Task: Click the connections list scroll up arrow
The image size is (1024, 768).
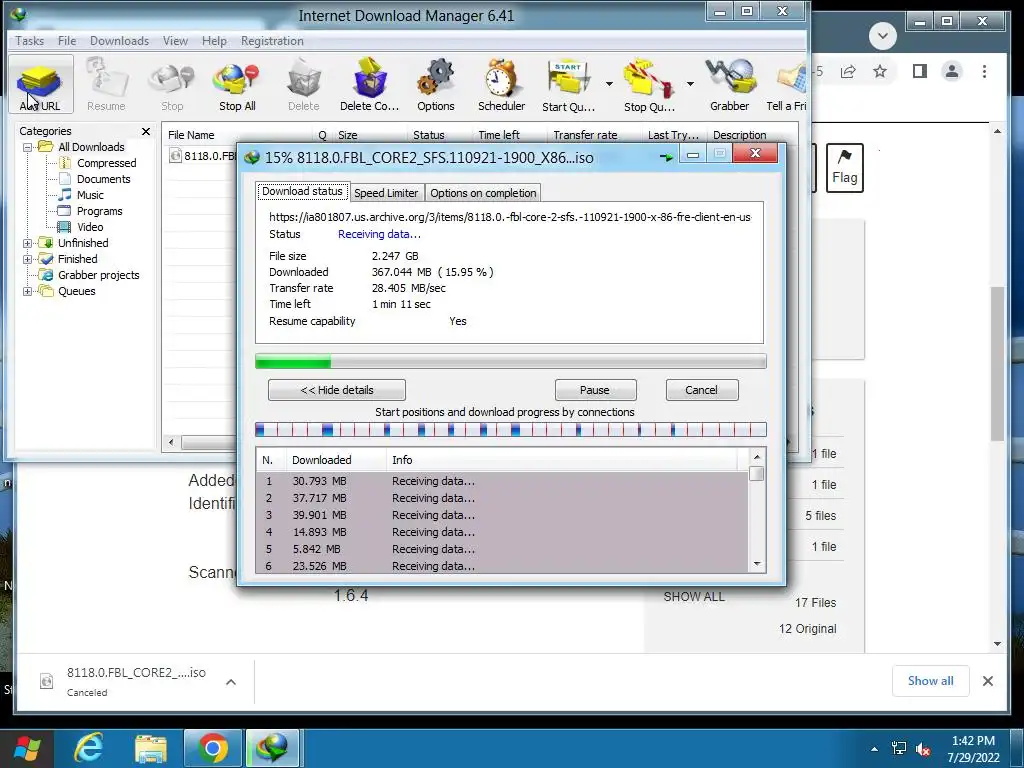Action: (757, 456)
